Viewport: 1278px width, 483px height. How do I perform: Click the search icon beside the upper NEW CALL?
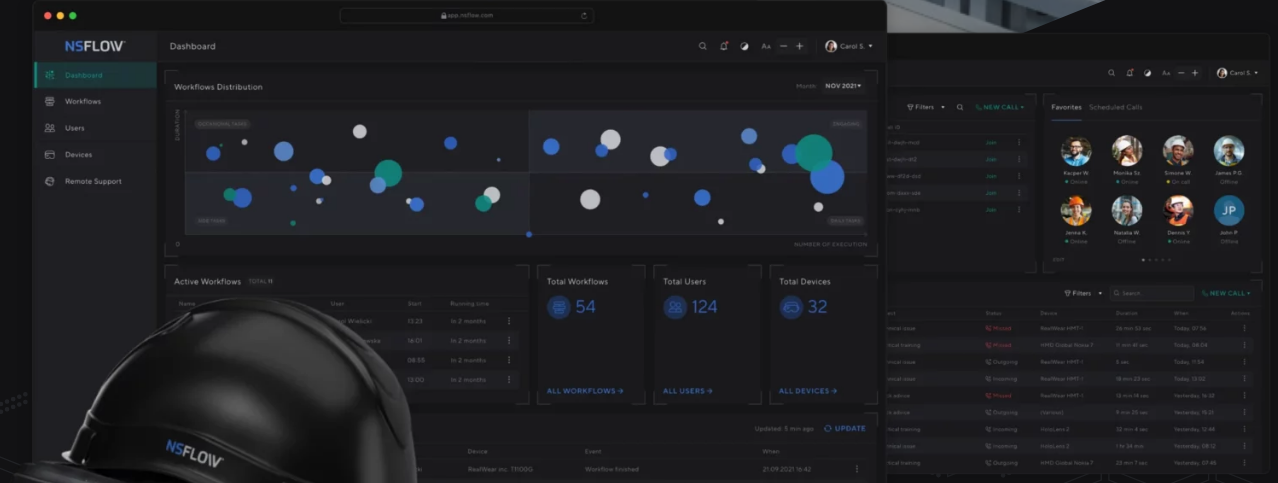coord(960,107)
